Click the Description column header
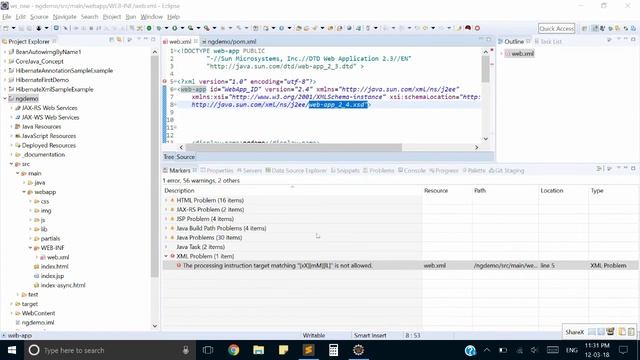Screen dimensions: 640x360 292,191
